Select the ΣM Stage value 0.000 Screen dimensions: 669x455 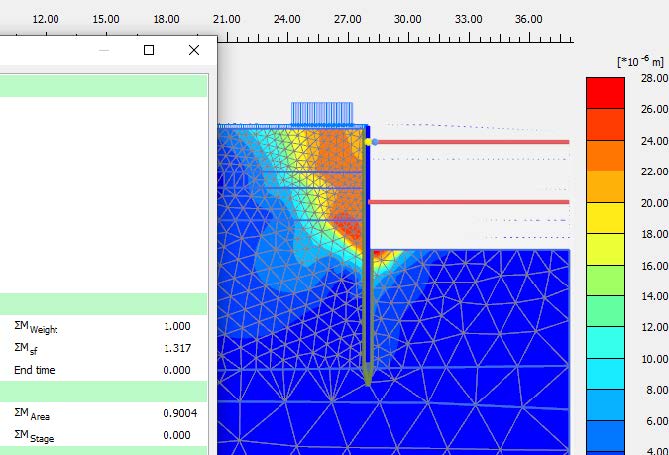click(177, 435)
